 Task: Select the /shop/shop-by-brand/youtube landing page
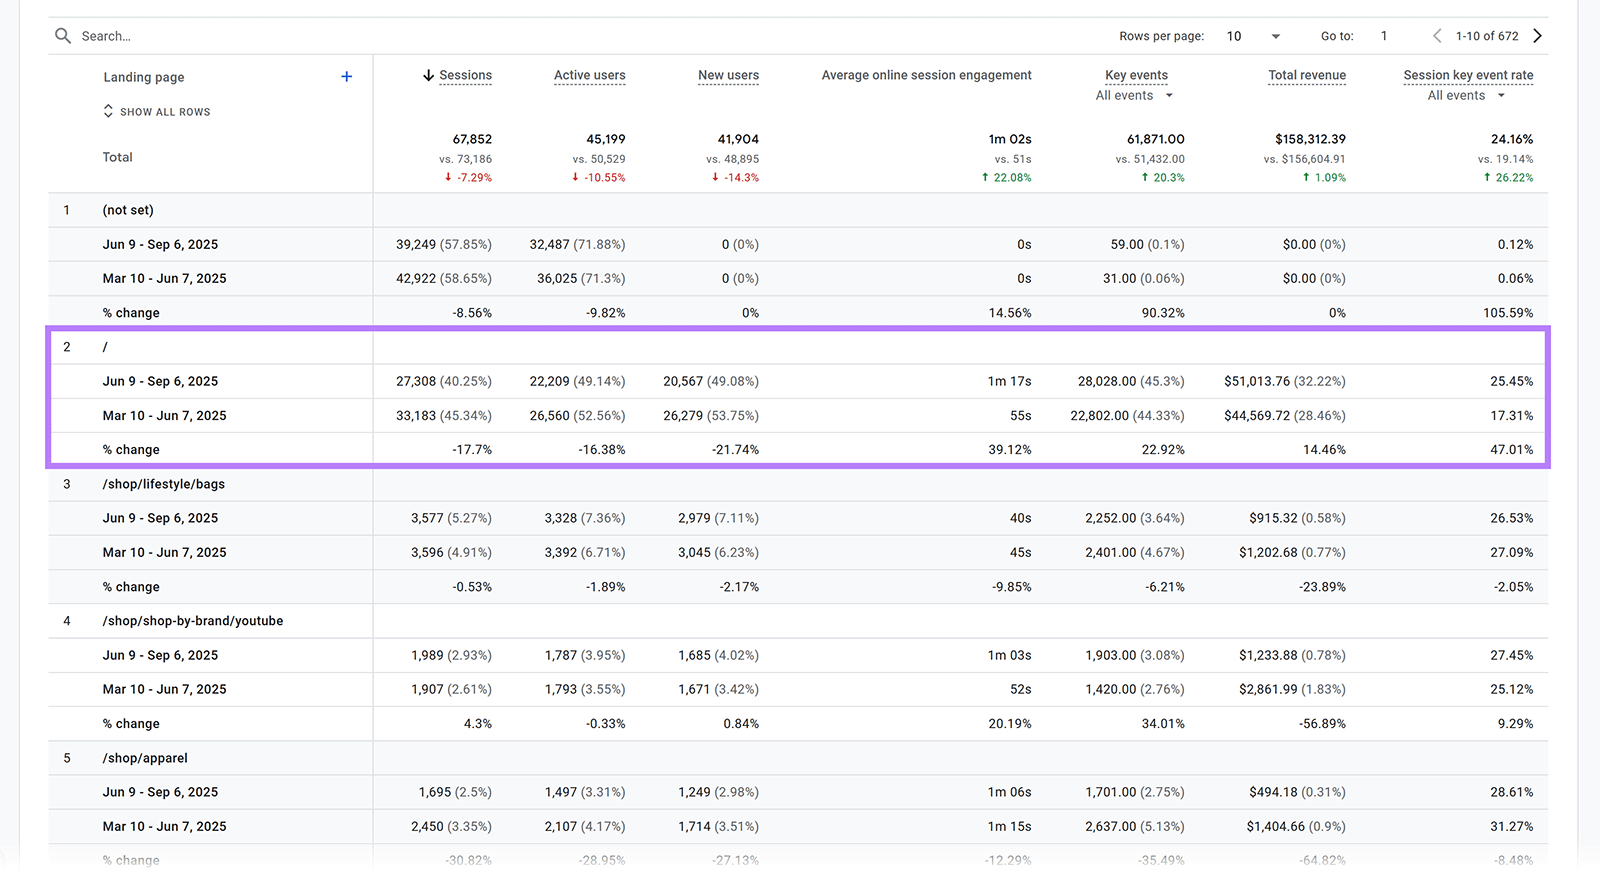[192, 621]
